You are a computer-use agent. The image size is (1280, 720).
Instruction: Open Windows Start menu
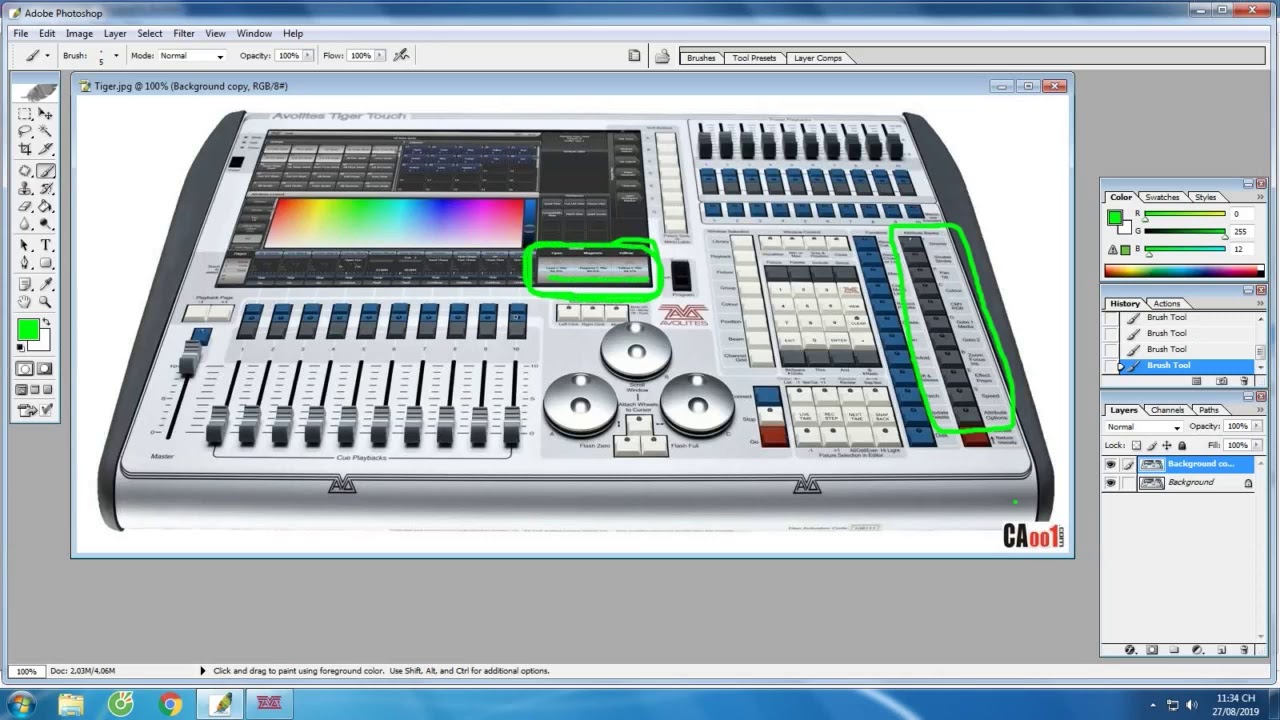coord(20,704)
